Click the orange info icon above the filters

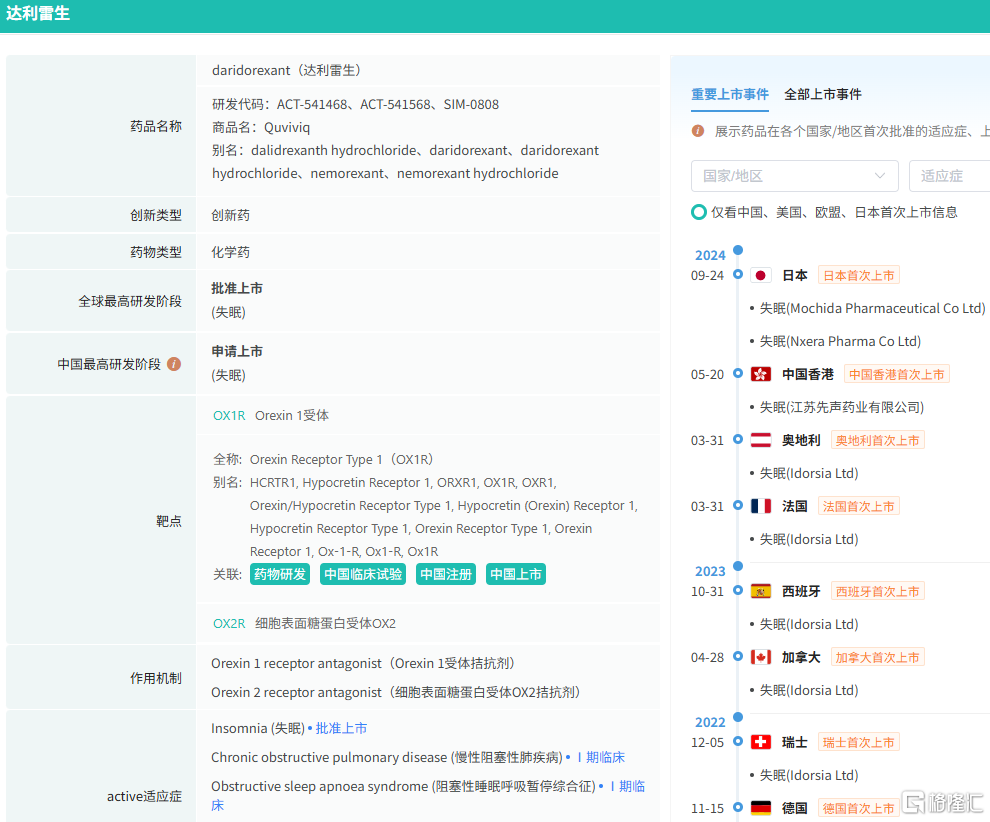click(698, 131)
